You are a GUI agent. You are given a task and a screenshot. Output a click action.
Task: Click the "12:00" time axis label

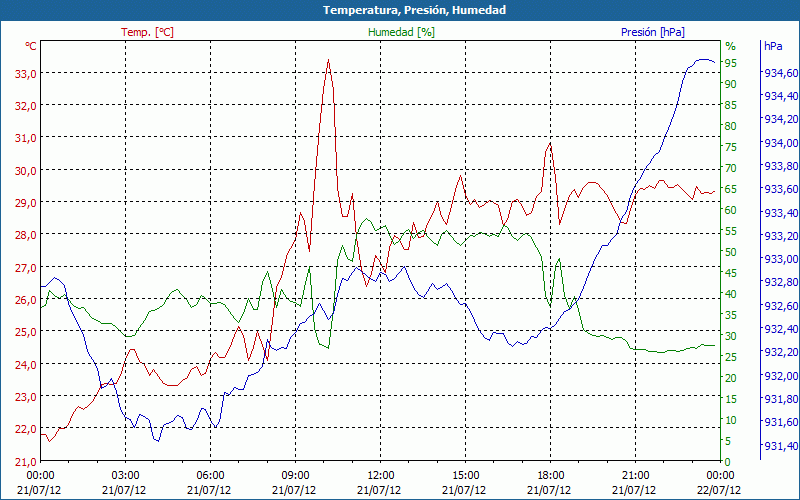click(x=381, y=476)
